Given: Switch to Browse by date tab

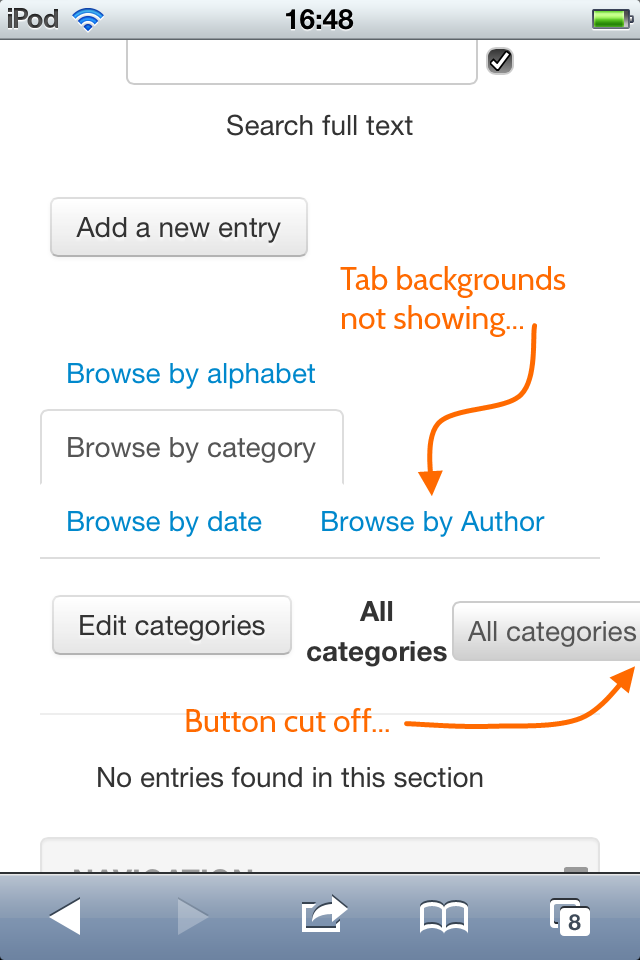Looking at the screenshot, I should click(164, 522).
